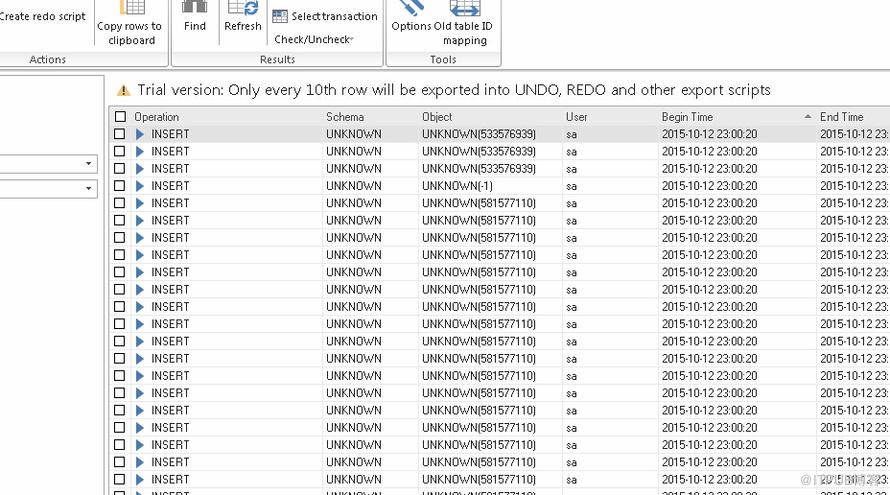Expand the upper left-panel combo box
The image size is (890, 495).
tap(89, 163)
